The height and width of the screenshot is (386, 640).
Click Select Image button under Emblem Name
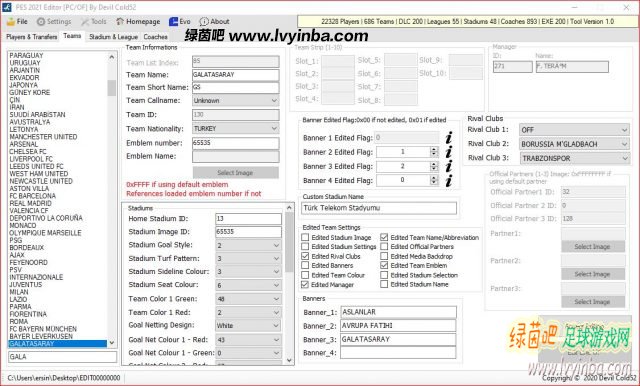236,173
